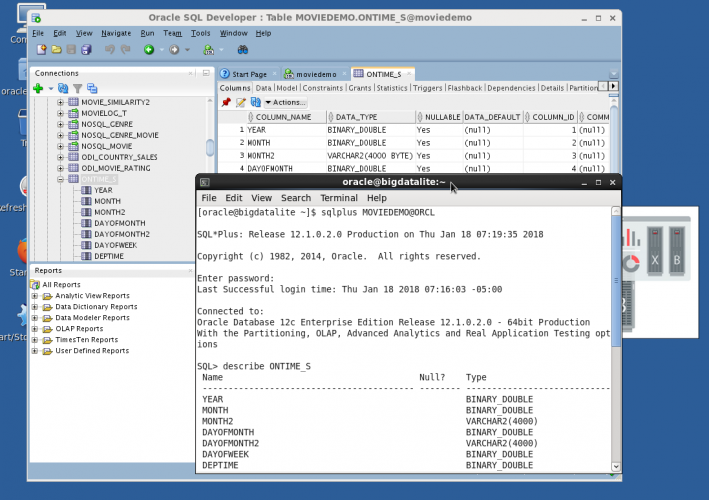The height and width of the screenshot is (500, 709).
Task: Minimize the Connections panel
Action: [x=206, y=73]
